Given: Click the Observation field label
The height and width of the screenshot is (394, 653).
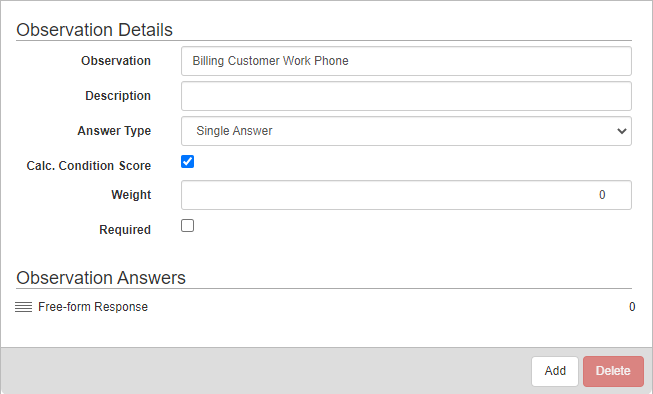Looking at the screenshot, I should pos(116,61).
